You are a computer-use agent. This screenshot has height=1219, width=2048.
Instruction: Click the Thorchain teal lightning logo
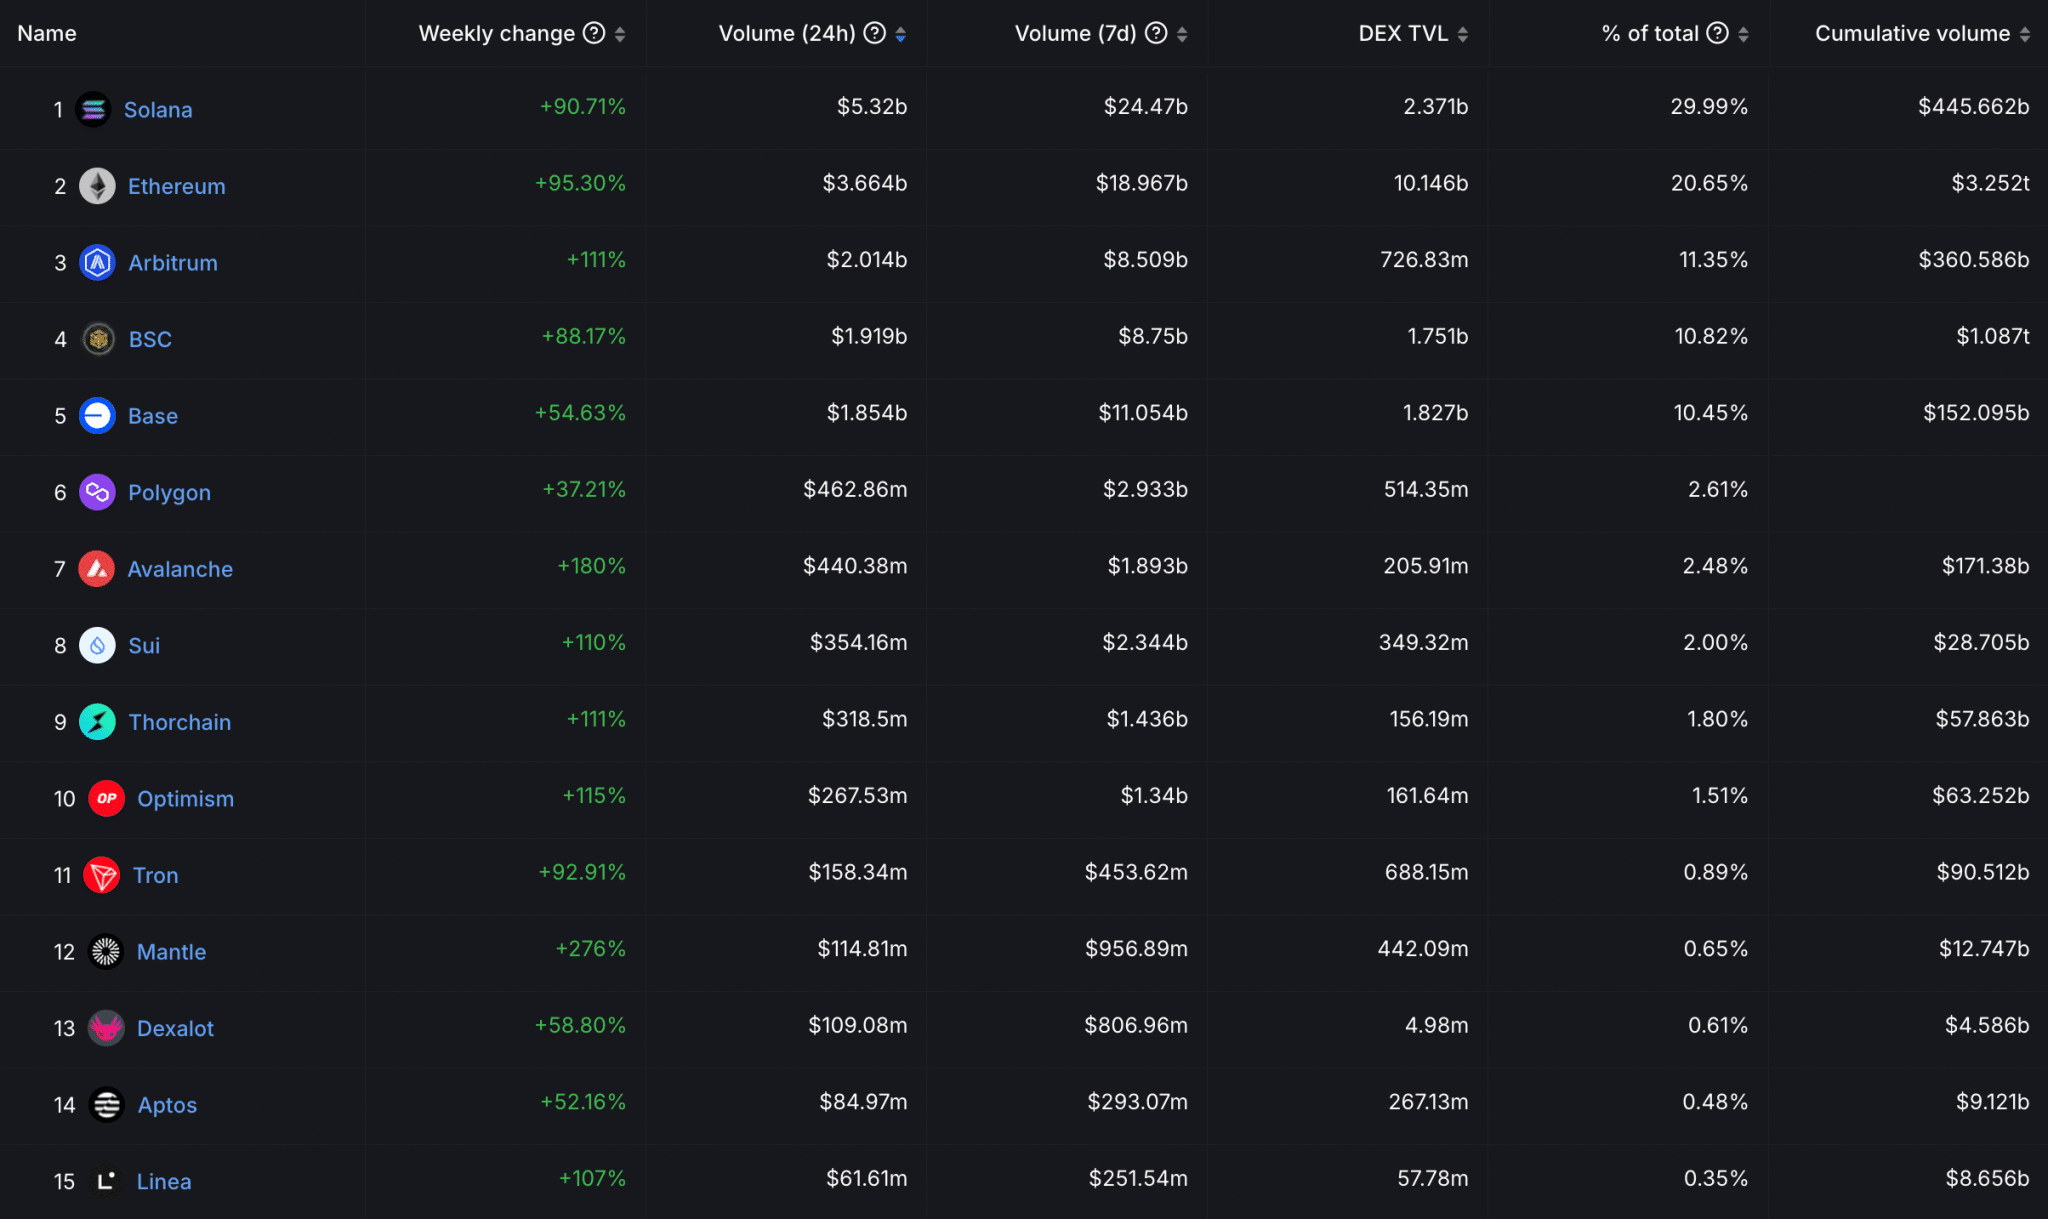(x=97, y=722)
